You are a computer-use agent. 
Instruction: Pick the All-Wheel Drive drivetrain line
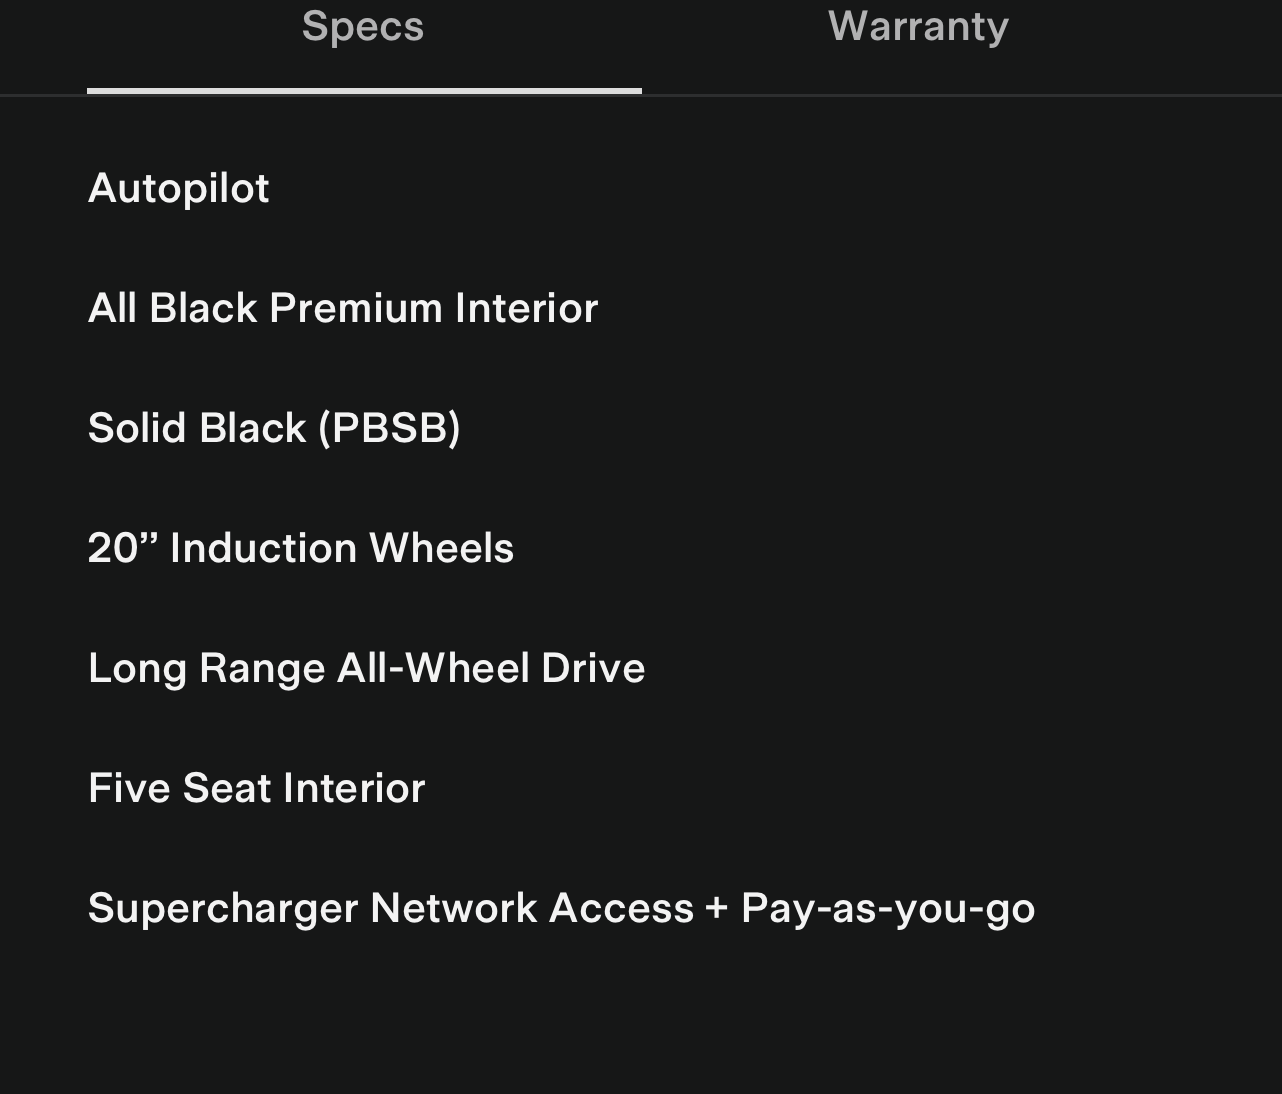pyautogui.click(x=490, y=668)
